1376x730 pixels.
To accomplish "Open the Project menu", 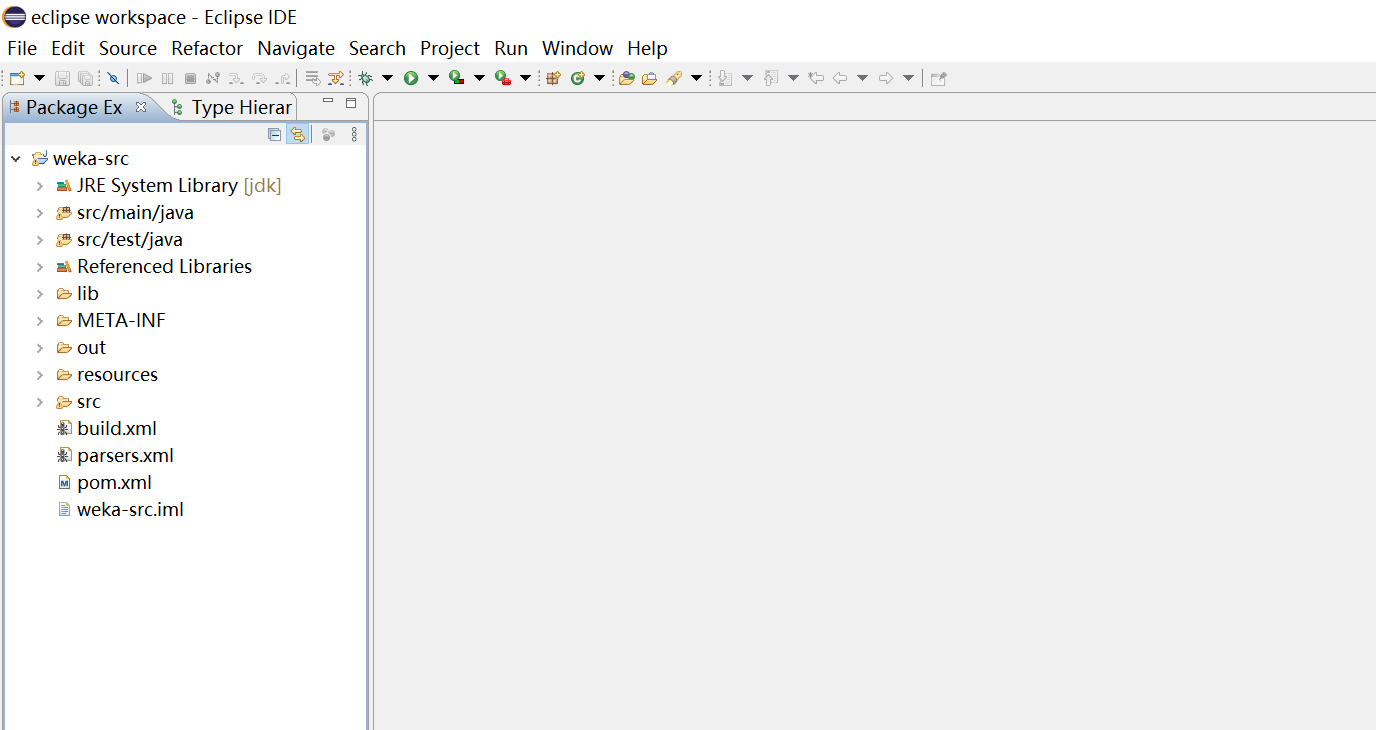I will coord(450,48).
